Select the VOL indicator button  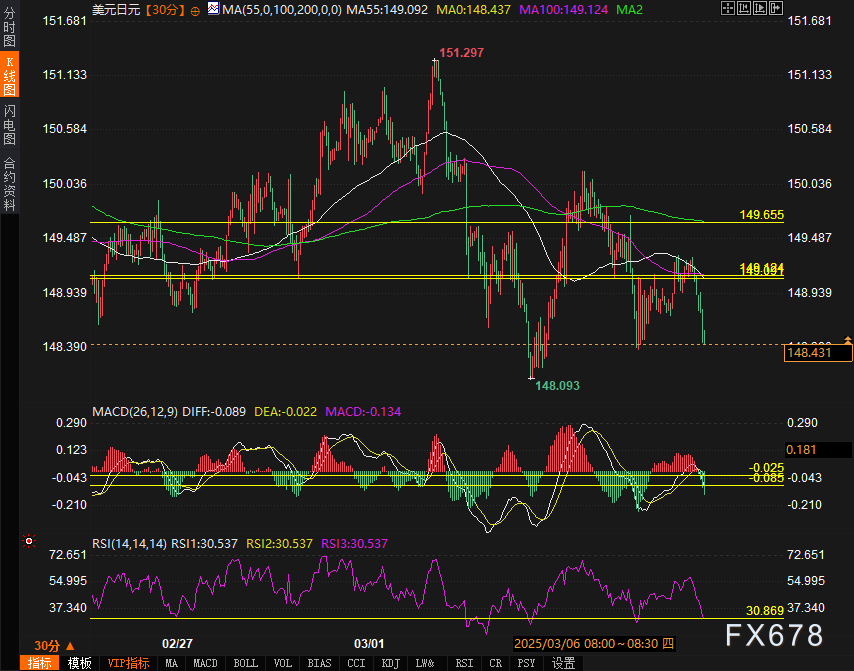point(283,663)
